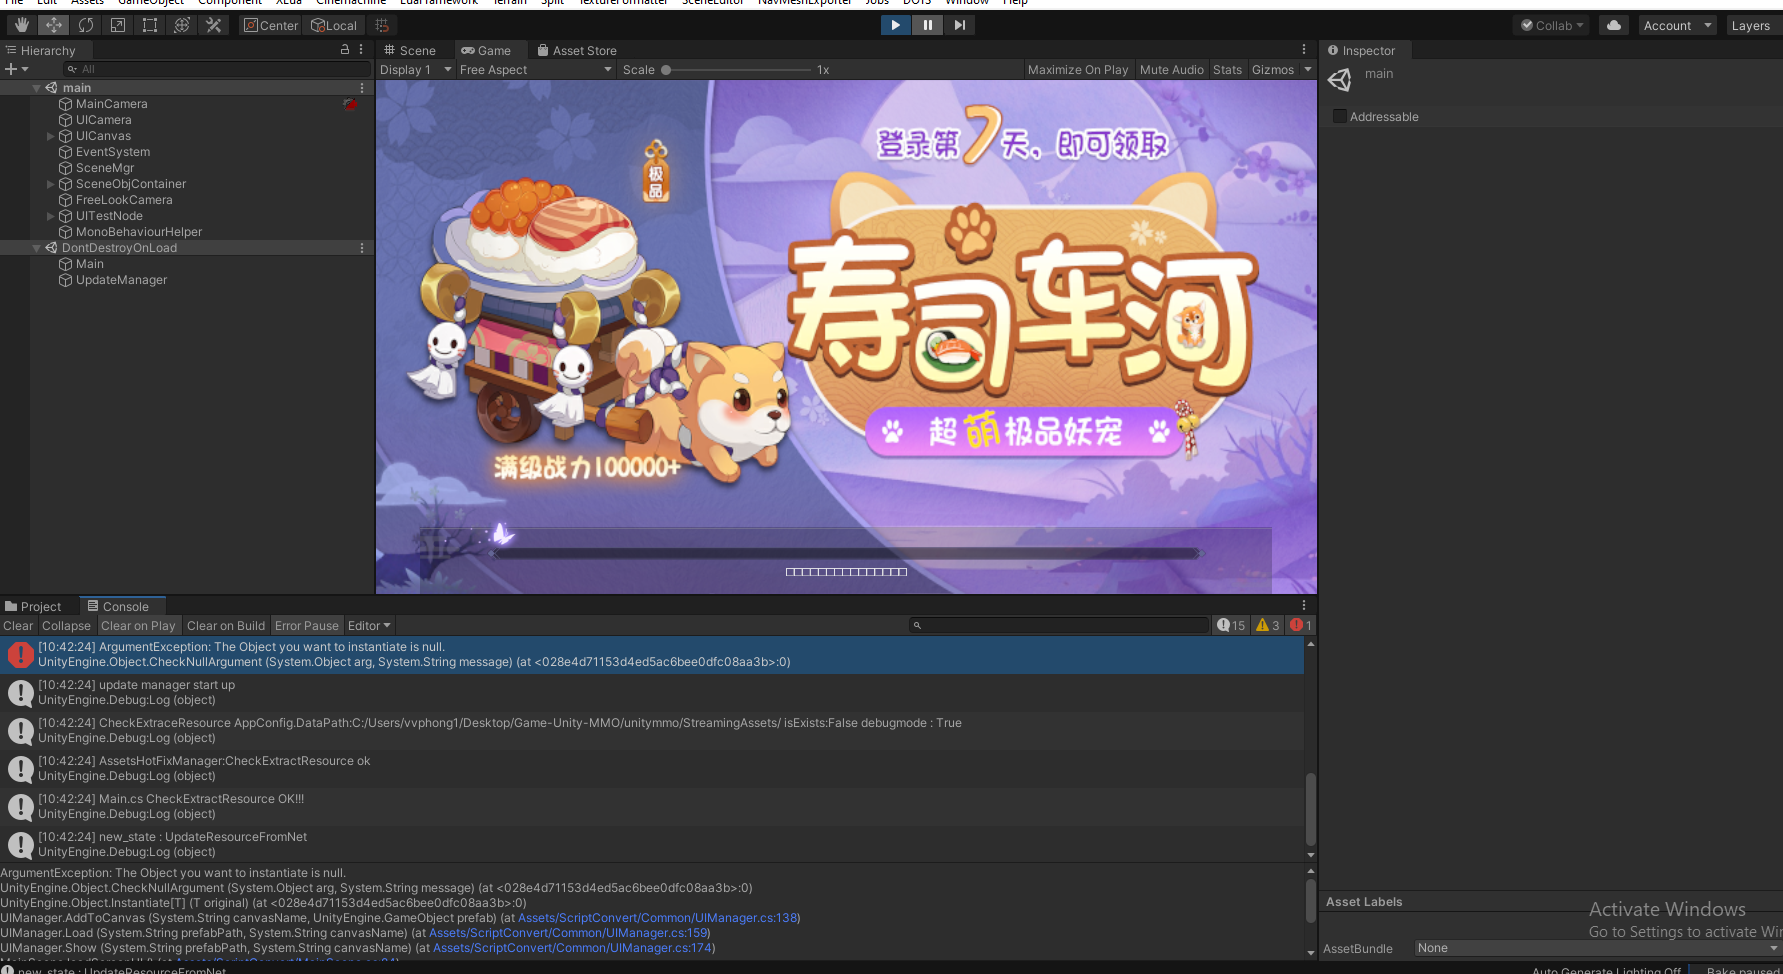The image size is (1783, 974).
Task: Open the Free Aspect dropdown
Action: (536, 69)
